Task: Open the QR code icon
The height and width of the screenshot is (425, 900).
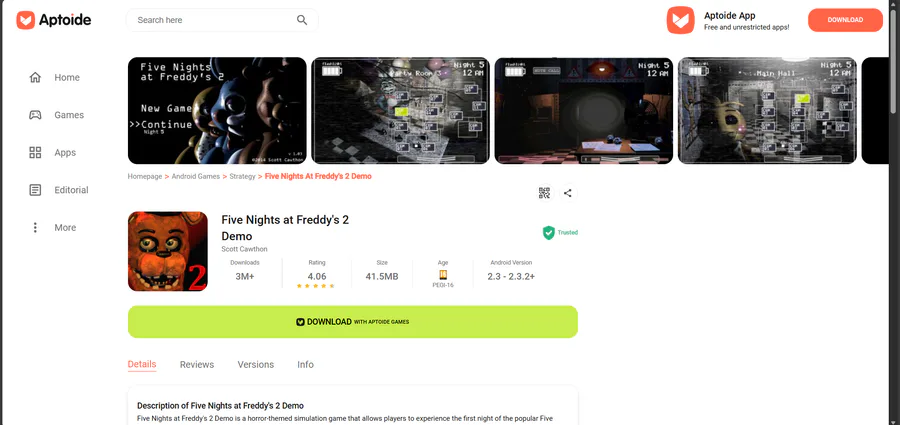Action: [x=544, y=193]
